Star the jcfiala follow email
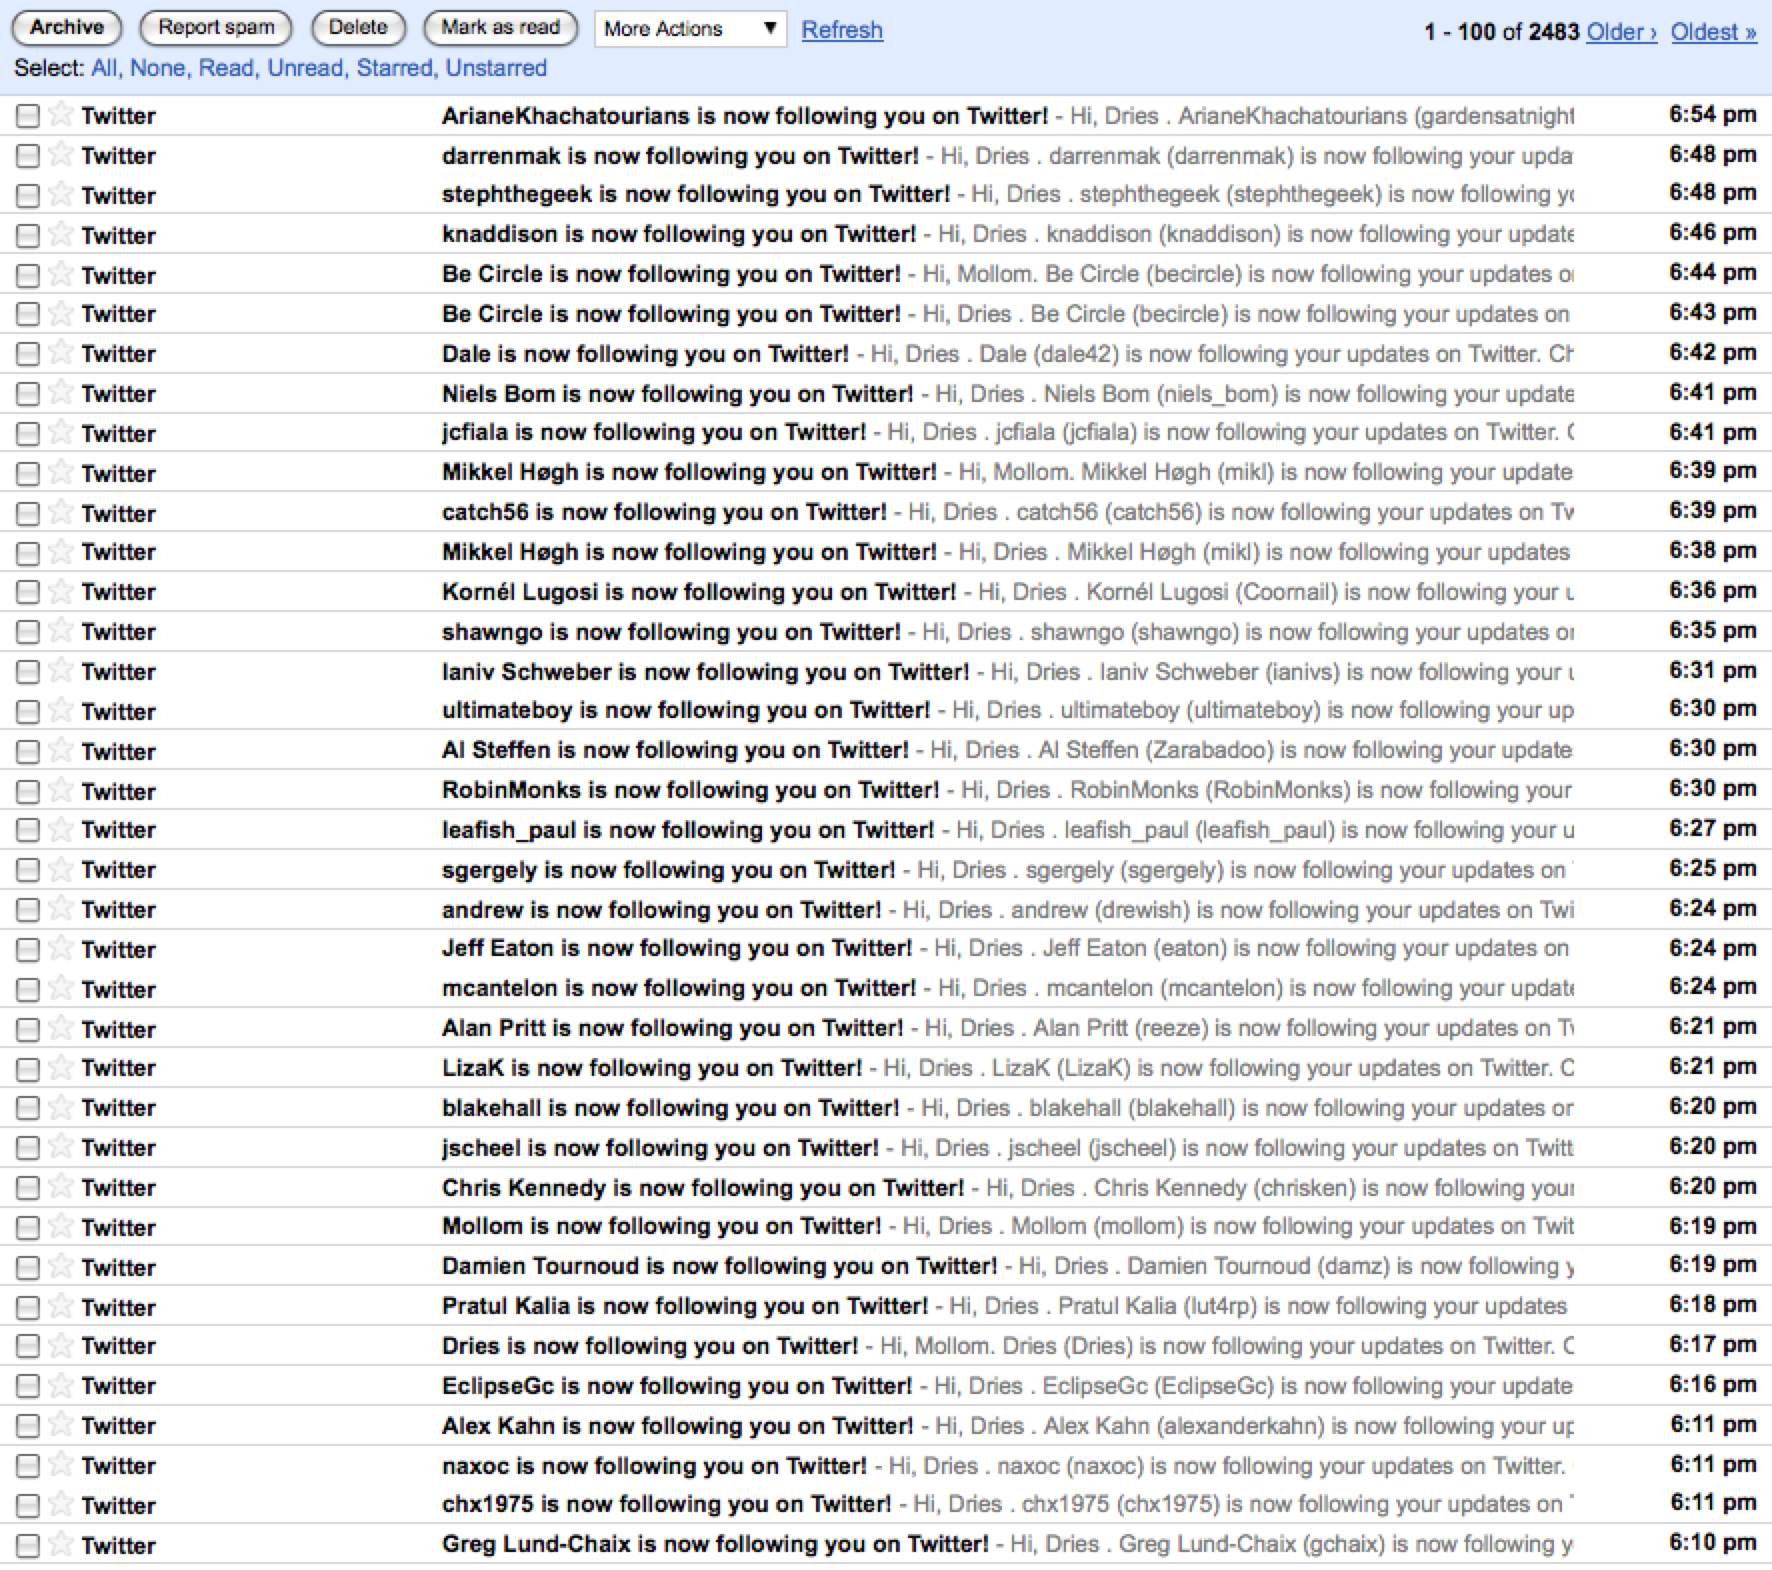Viewport: 1772px width, 1570px height. (61, 432)
